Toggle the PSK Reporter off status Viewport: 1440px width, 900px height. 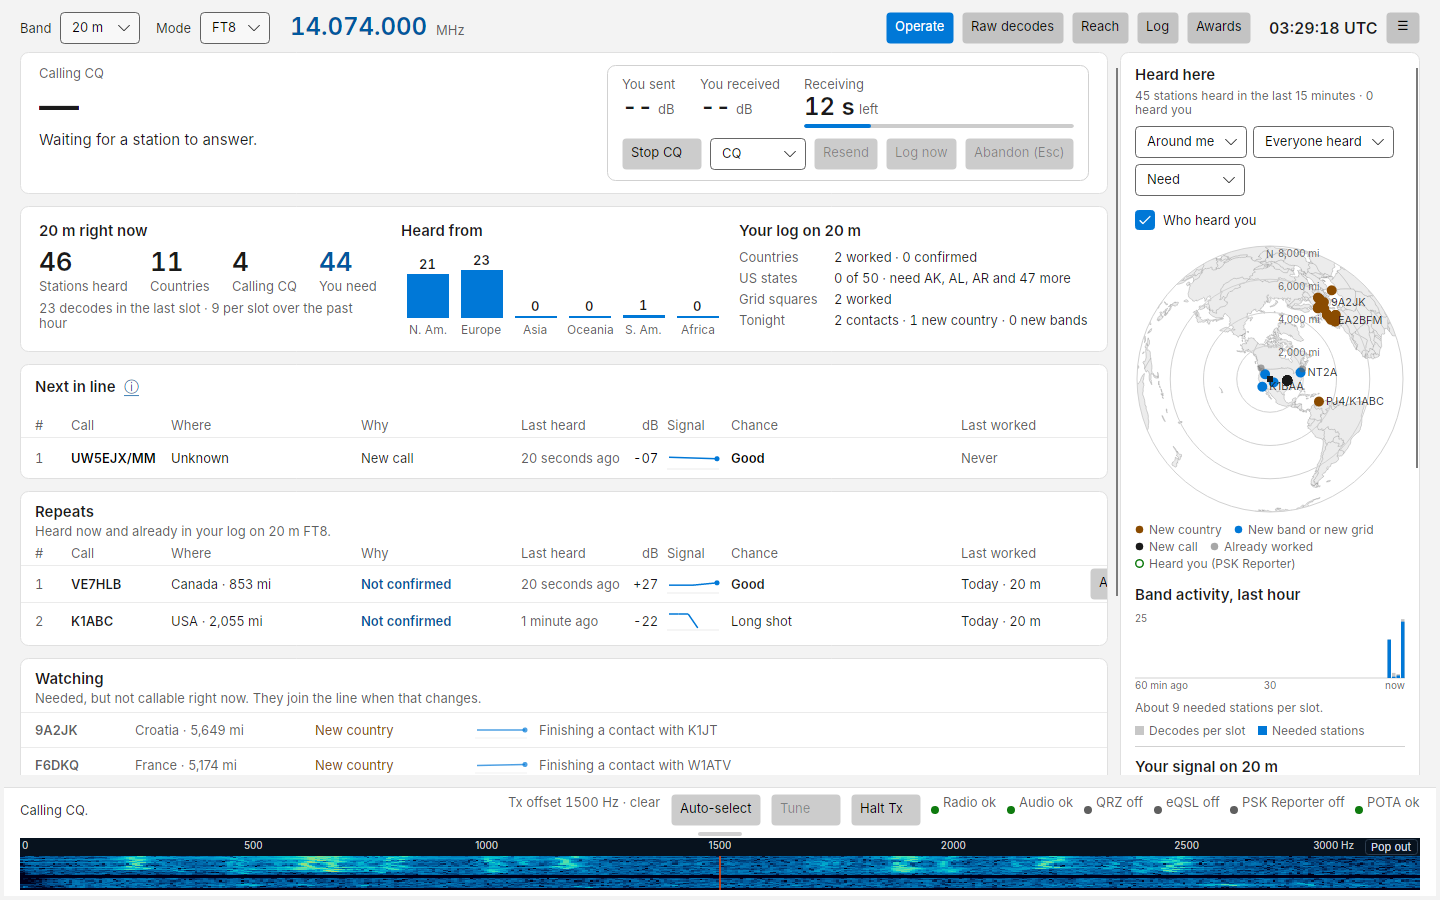coord(1287,803)
